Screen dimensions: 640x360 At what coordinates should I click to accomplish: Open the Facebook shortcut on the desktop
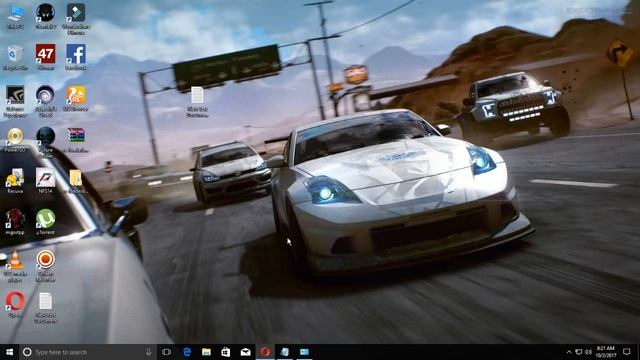[x=76, y=57]
